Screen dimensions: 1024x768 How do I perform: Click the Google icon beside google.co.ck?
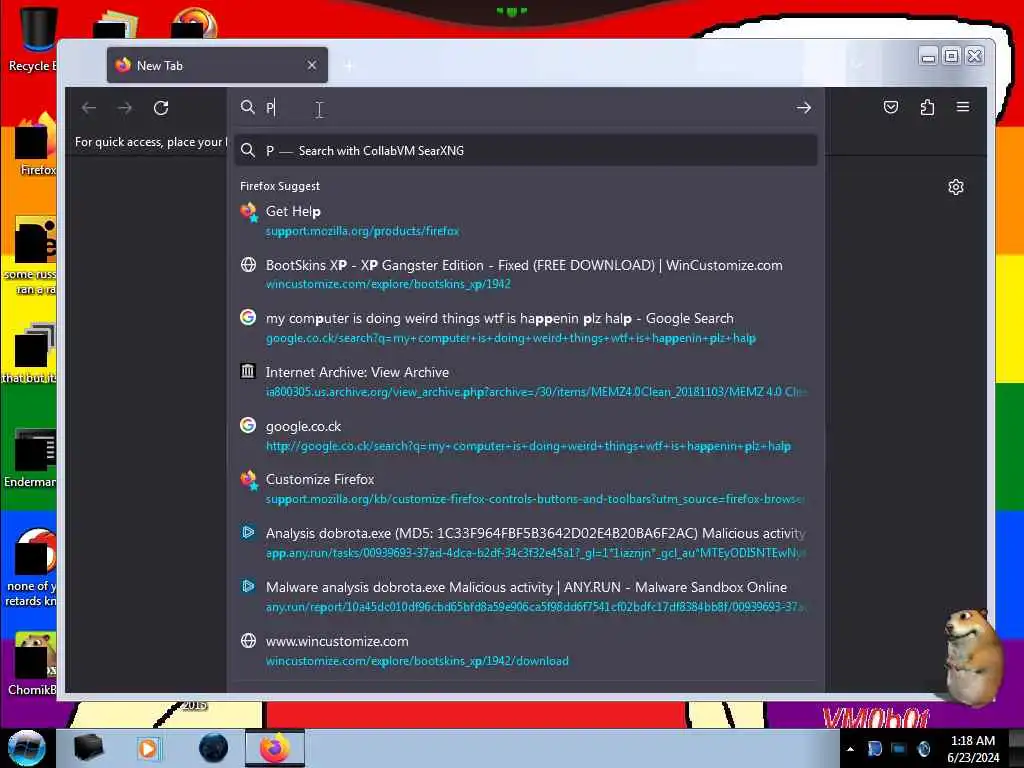click(248, 426)
